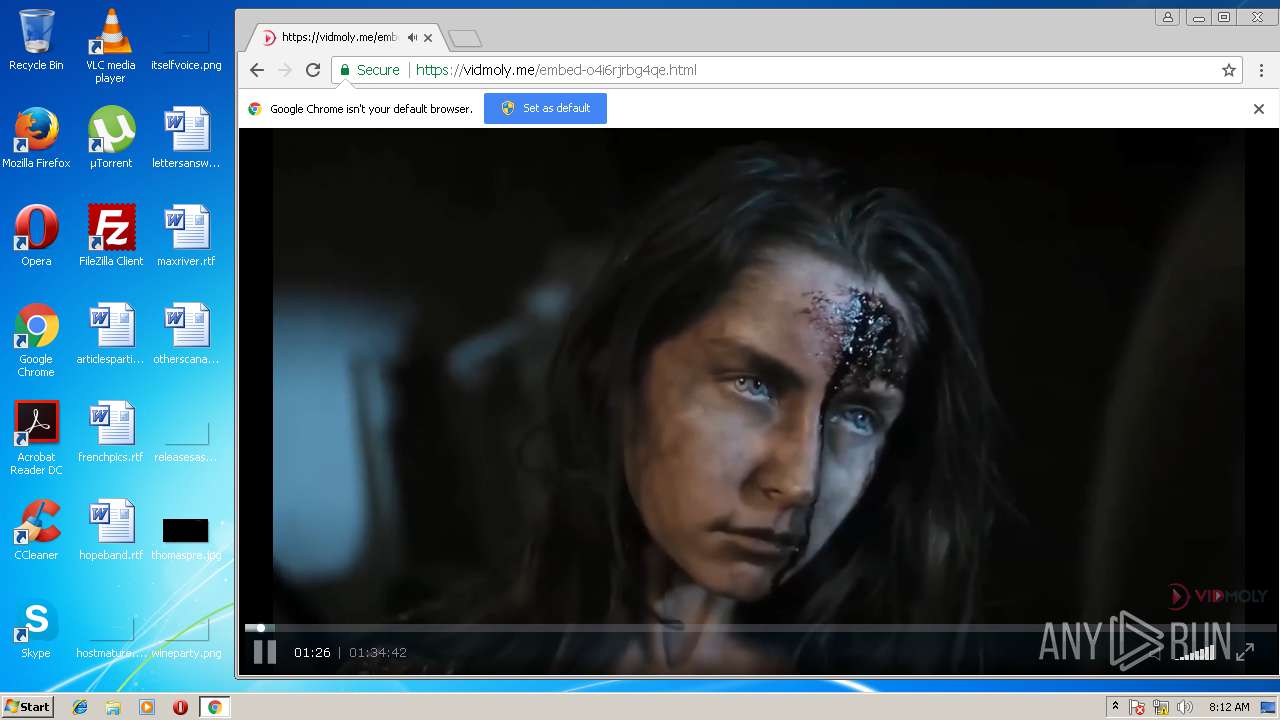The image size is (1280, 720).
Task: Enter fullscreen mode in the video player
Action: tap(1245, 652)
